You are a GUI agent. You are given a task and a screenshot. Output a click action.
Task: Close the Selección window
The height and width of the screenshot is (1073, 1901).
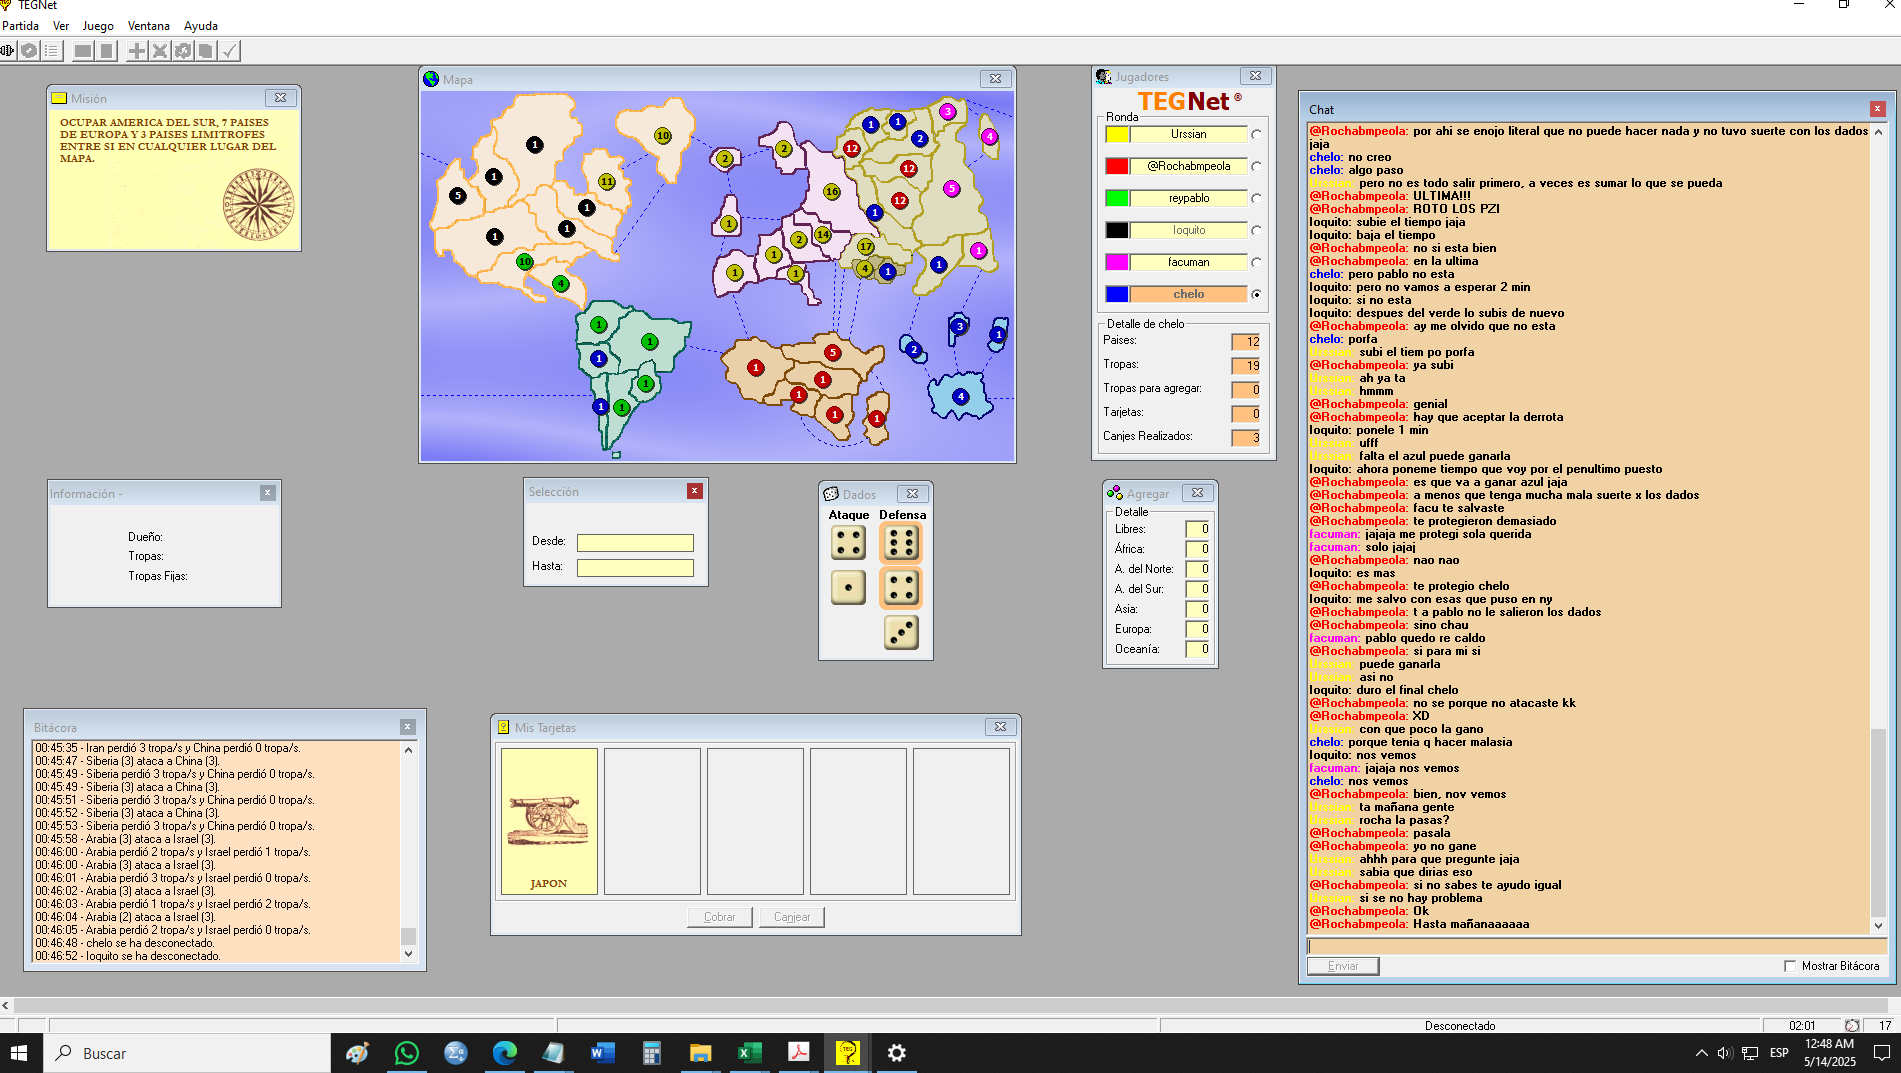click(x=695, y=491)
